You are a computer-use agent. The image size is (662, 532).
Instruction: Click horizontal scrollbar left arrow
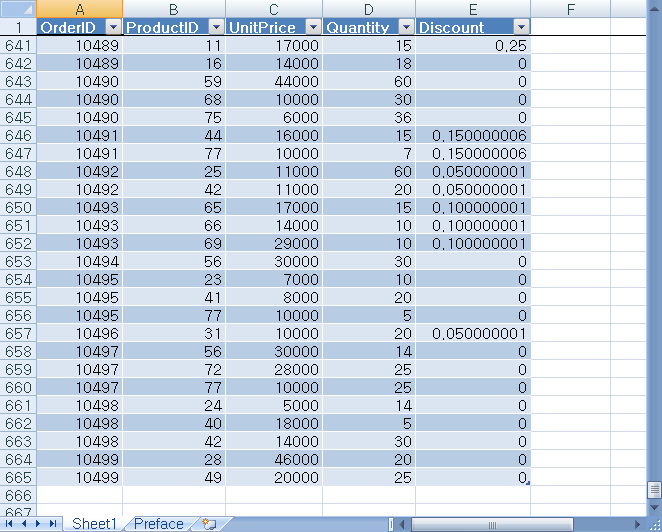[402, 525]
